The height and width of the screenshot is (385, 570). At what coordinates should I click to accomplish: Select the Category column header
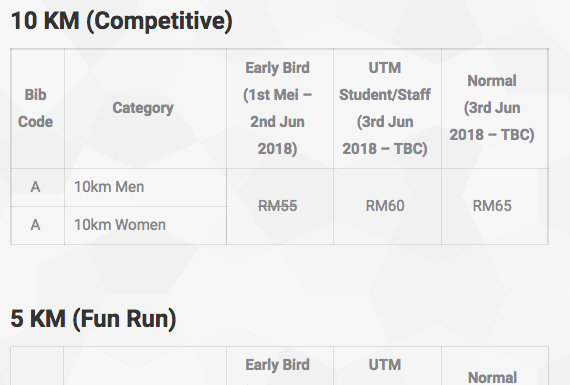click(x=143, y=108)
